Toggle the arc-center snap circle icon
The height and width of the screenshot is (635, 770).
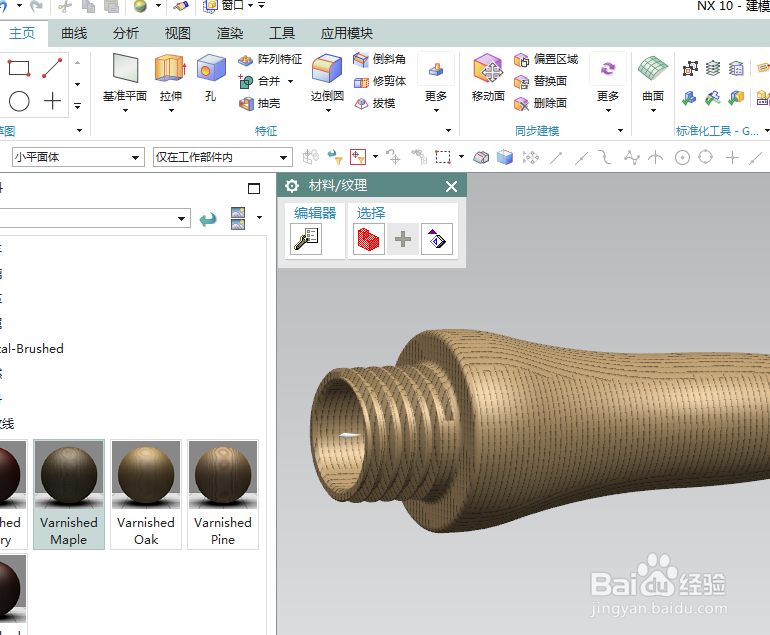(682, 158)
